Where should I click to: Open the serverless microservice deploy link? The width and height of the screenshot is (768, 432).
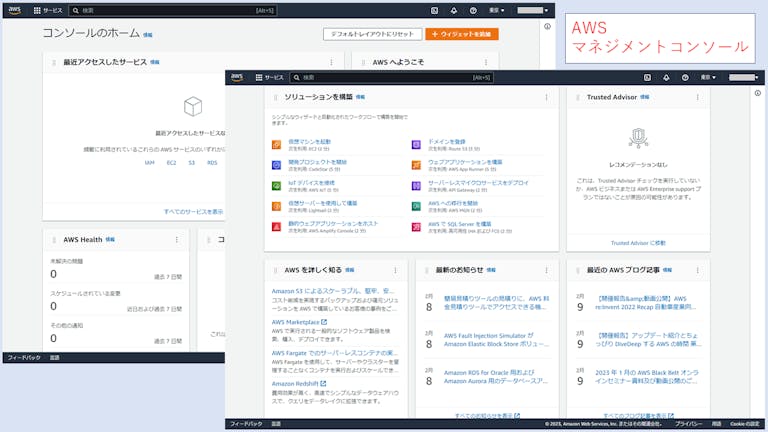pos(478,183)
